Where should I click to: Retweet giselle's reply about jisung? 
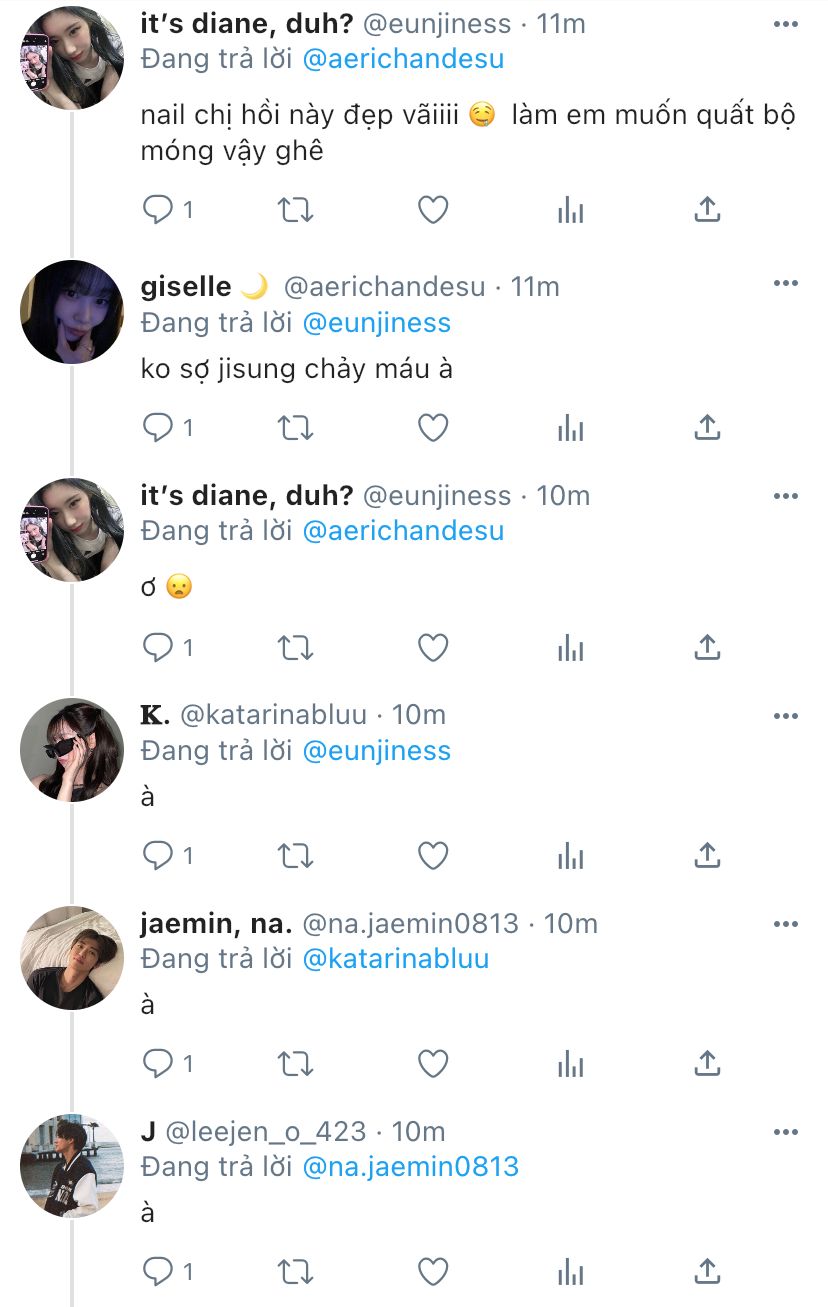[x=295, y=428]
